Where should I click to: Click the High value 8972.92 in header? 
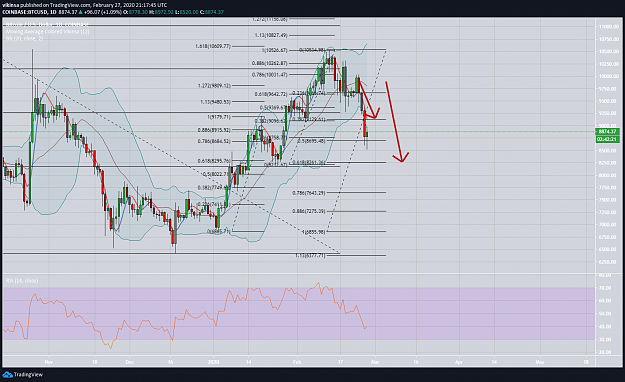[165, 12]
